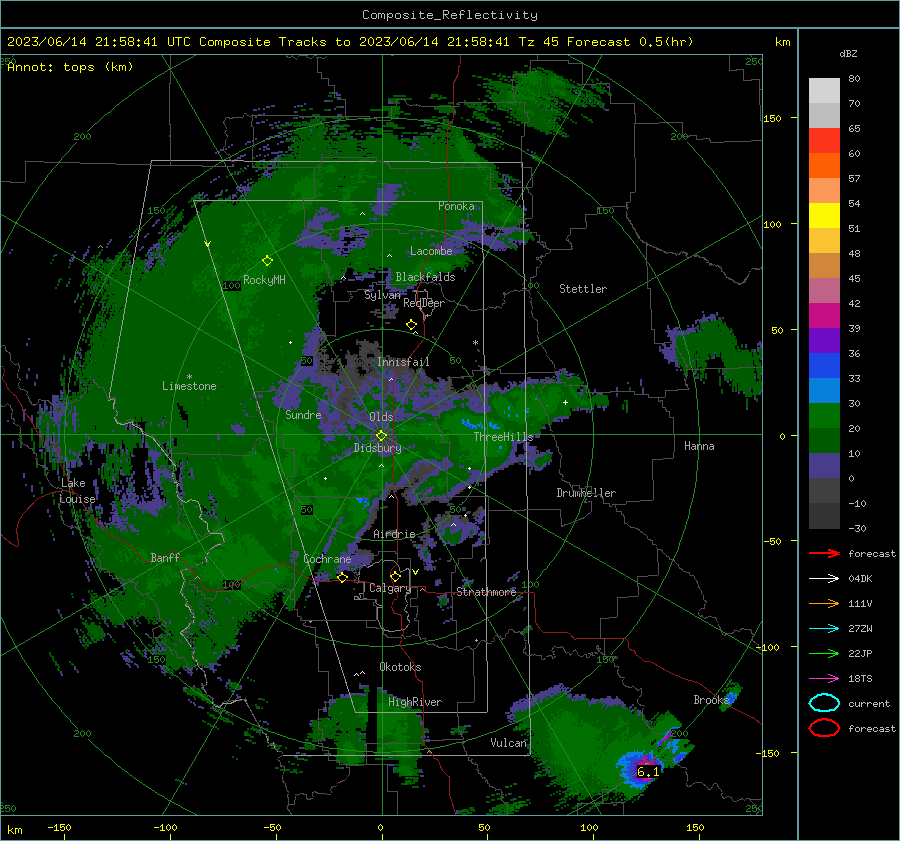The image size is (900, 841).
Task: Click the Vulcan city label
Action: click(x=508, y=743)
